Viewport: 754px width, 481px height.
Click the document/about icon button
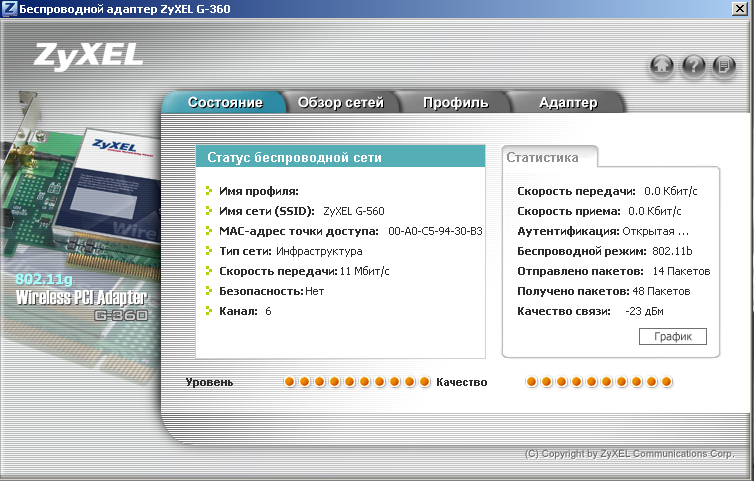(x=724, y=65)
